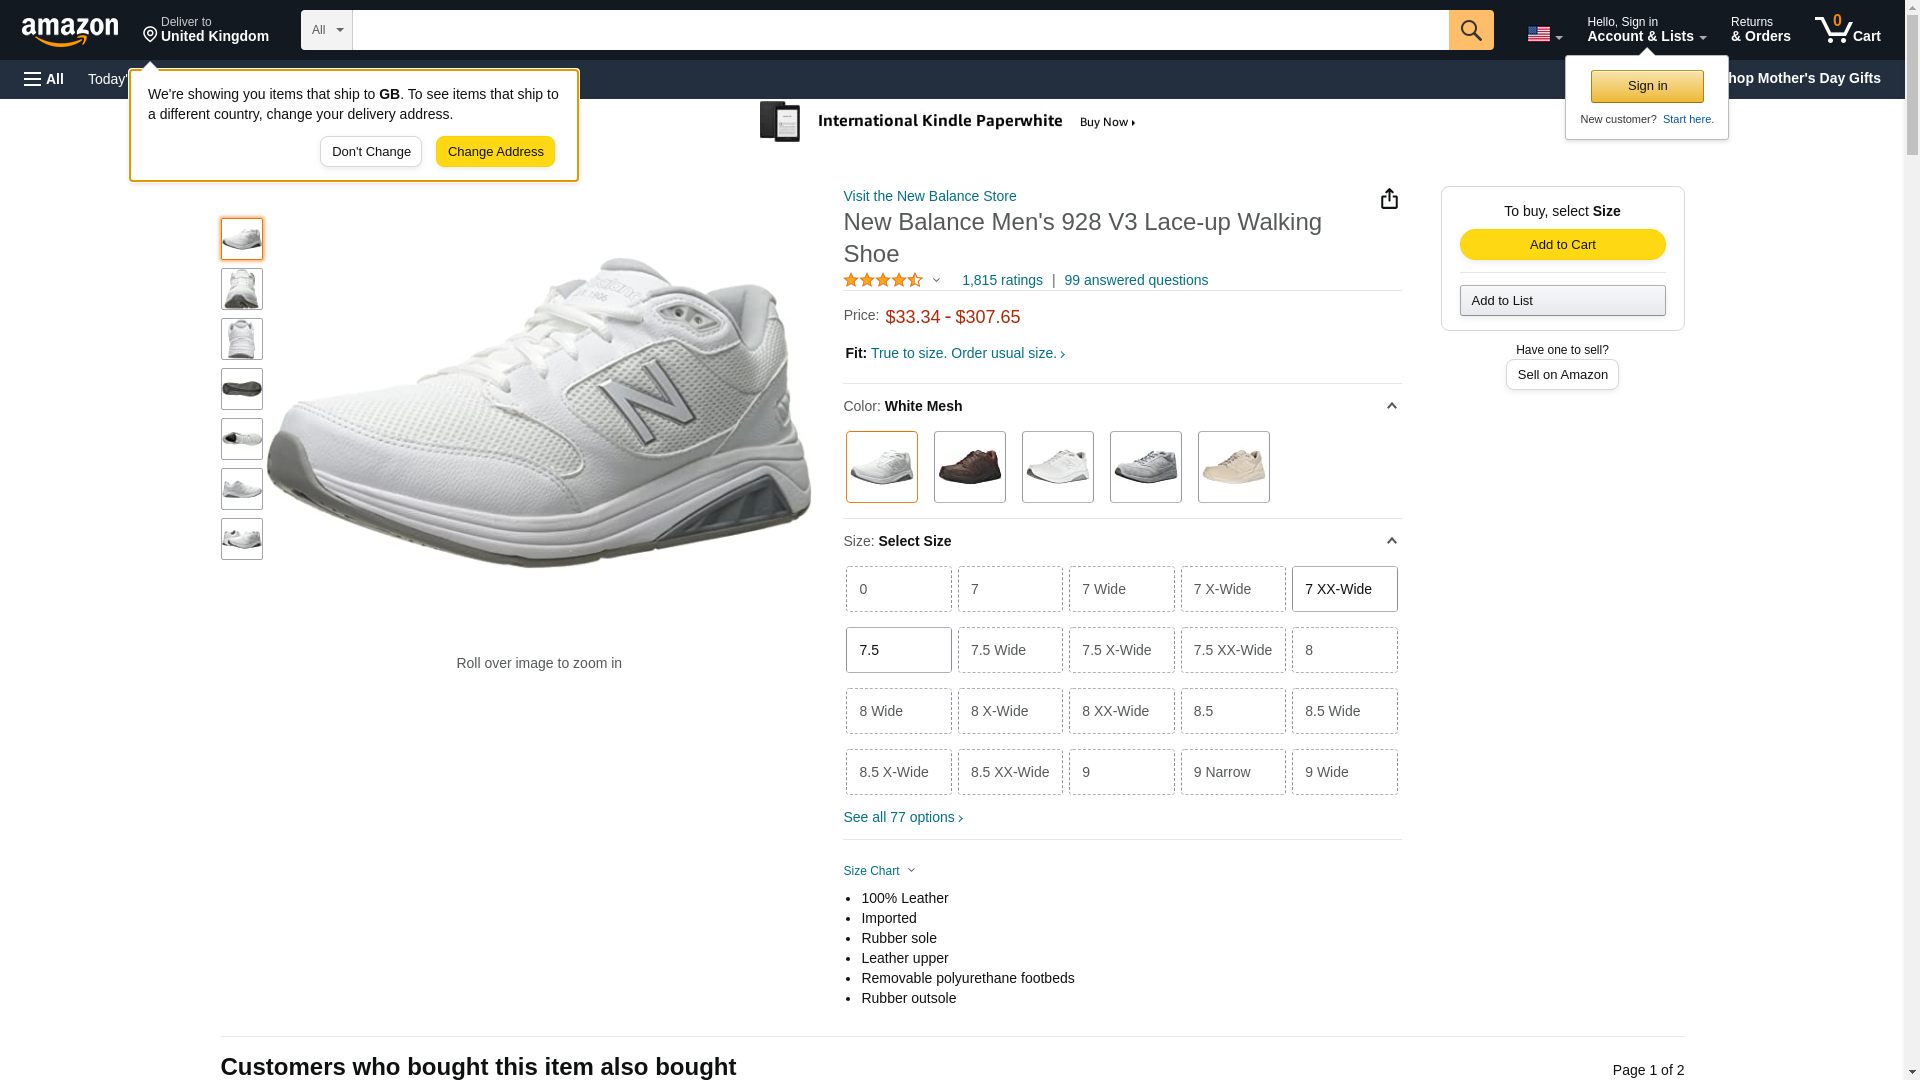Click the country flag language selector
Viewport: 1920px width, 1080px height.
[1544, 34]
